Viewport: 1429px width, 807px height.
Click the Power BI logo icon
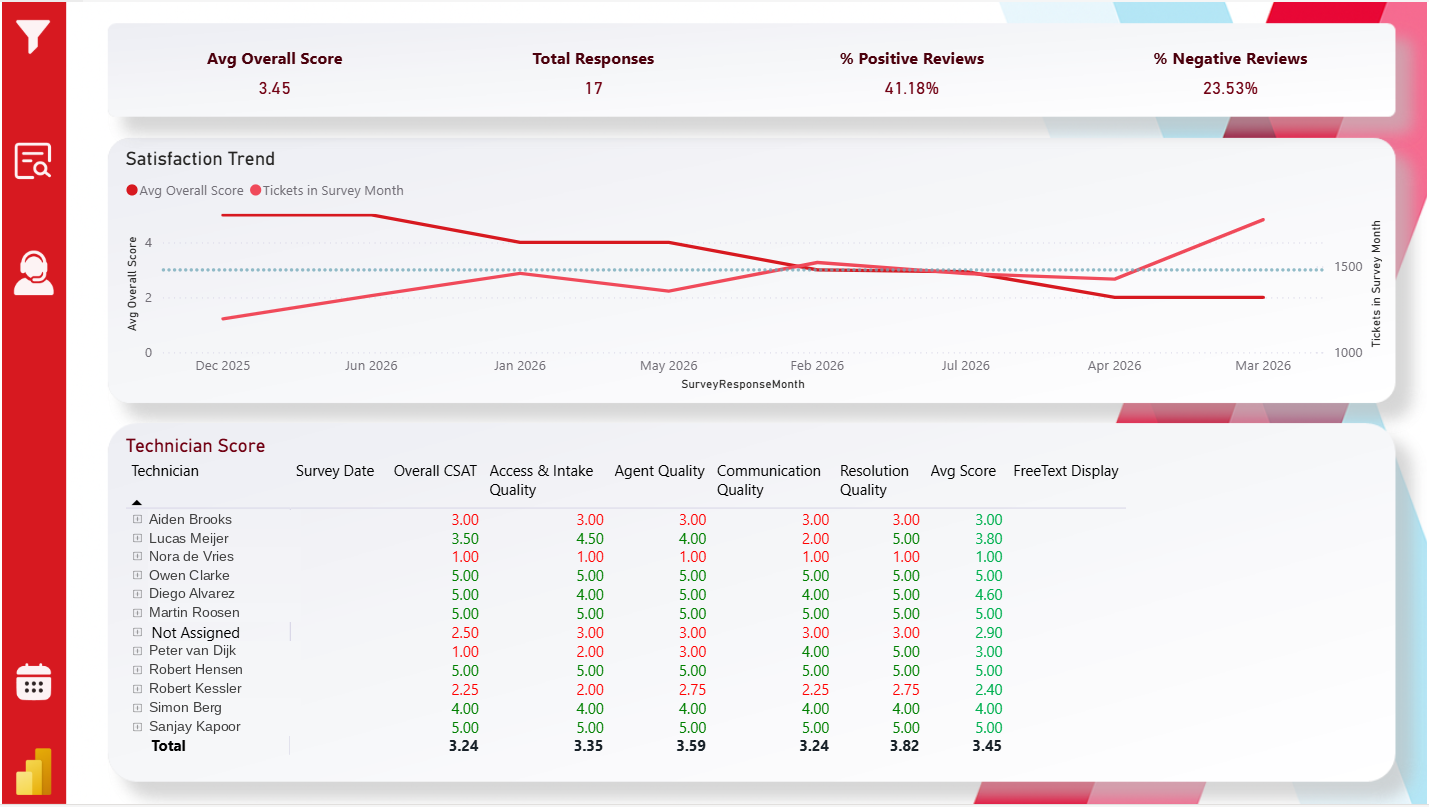33,774
